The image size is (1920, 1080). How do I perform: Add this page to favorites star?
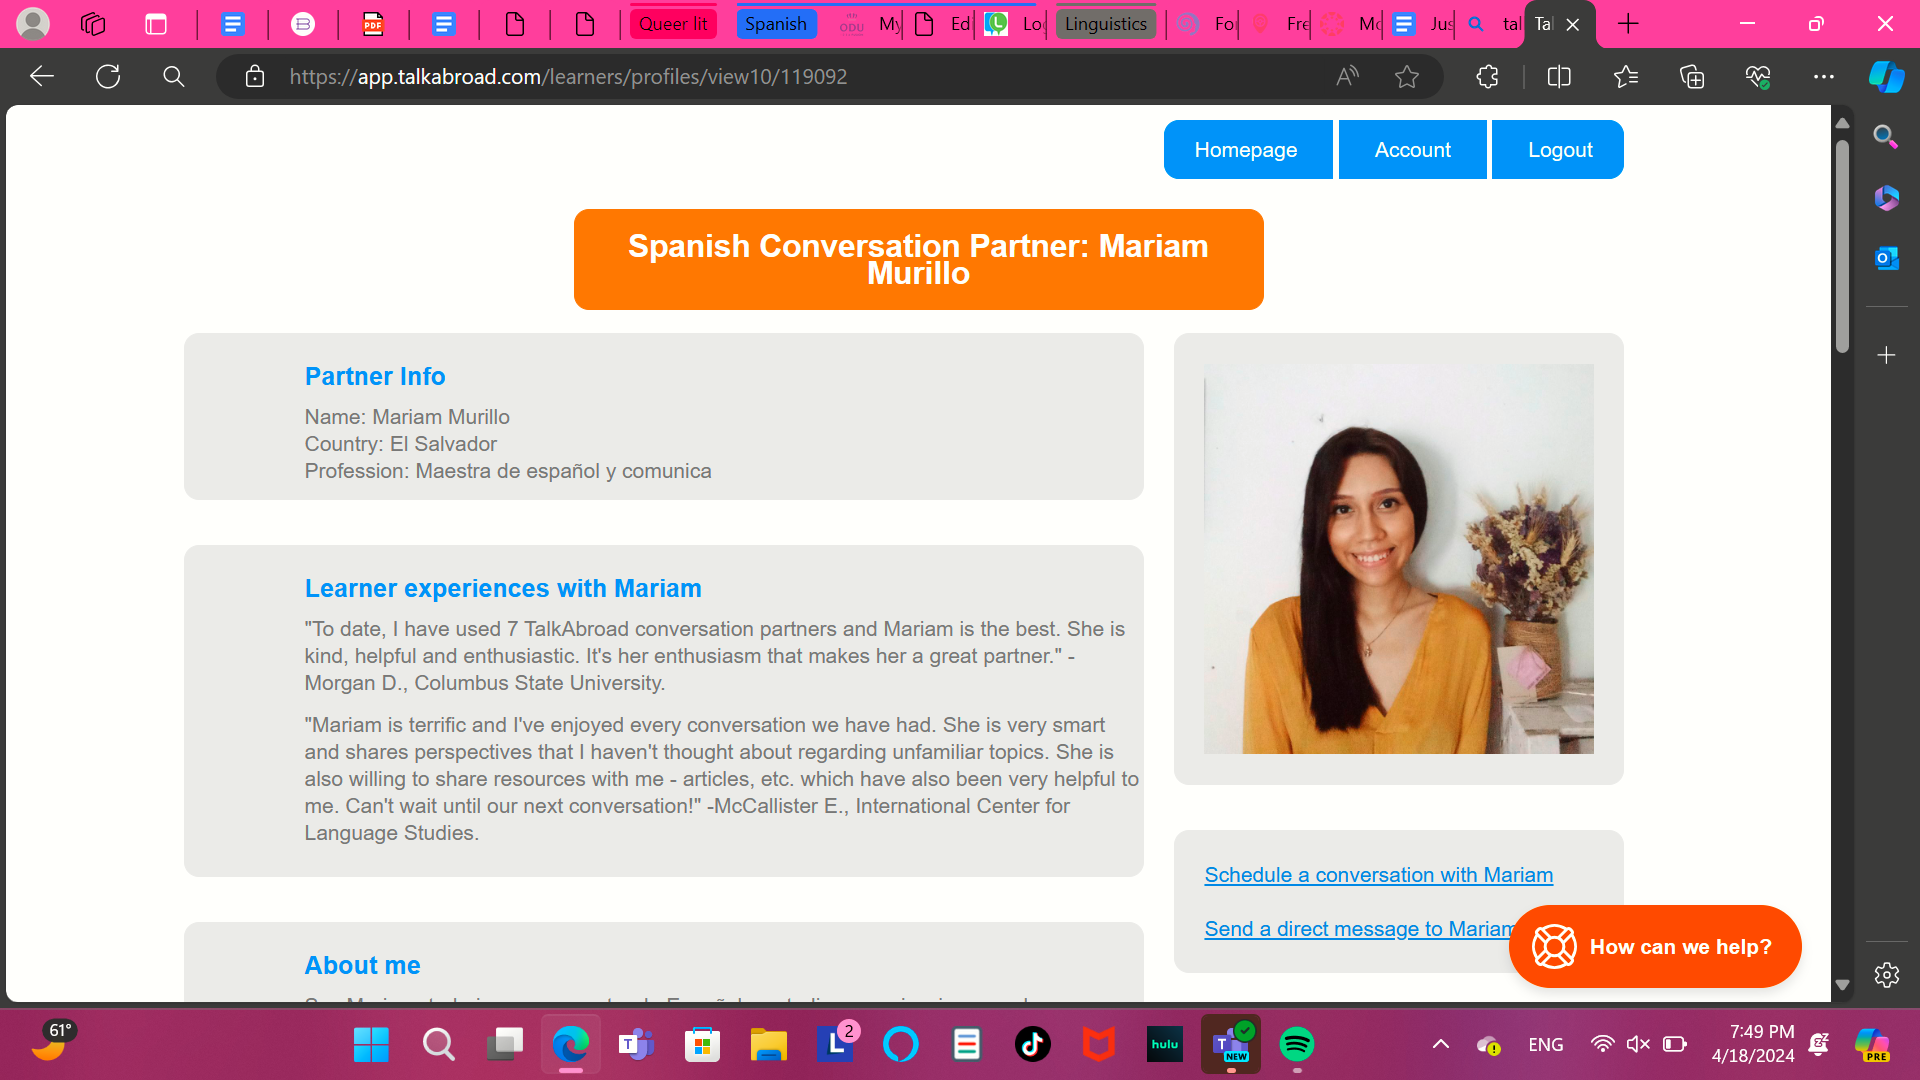pyautogui.click(x=1407, y=76)
